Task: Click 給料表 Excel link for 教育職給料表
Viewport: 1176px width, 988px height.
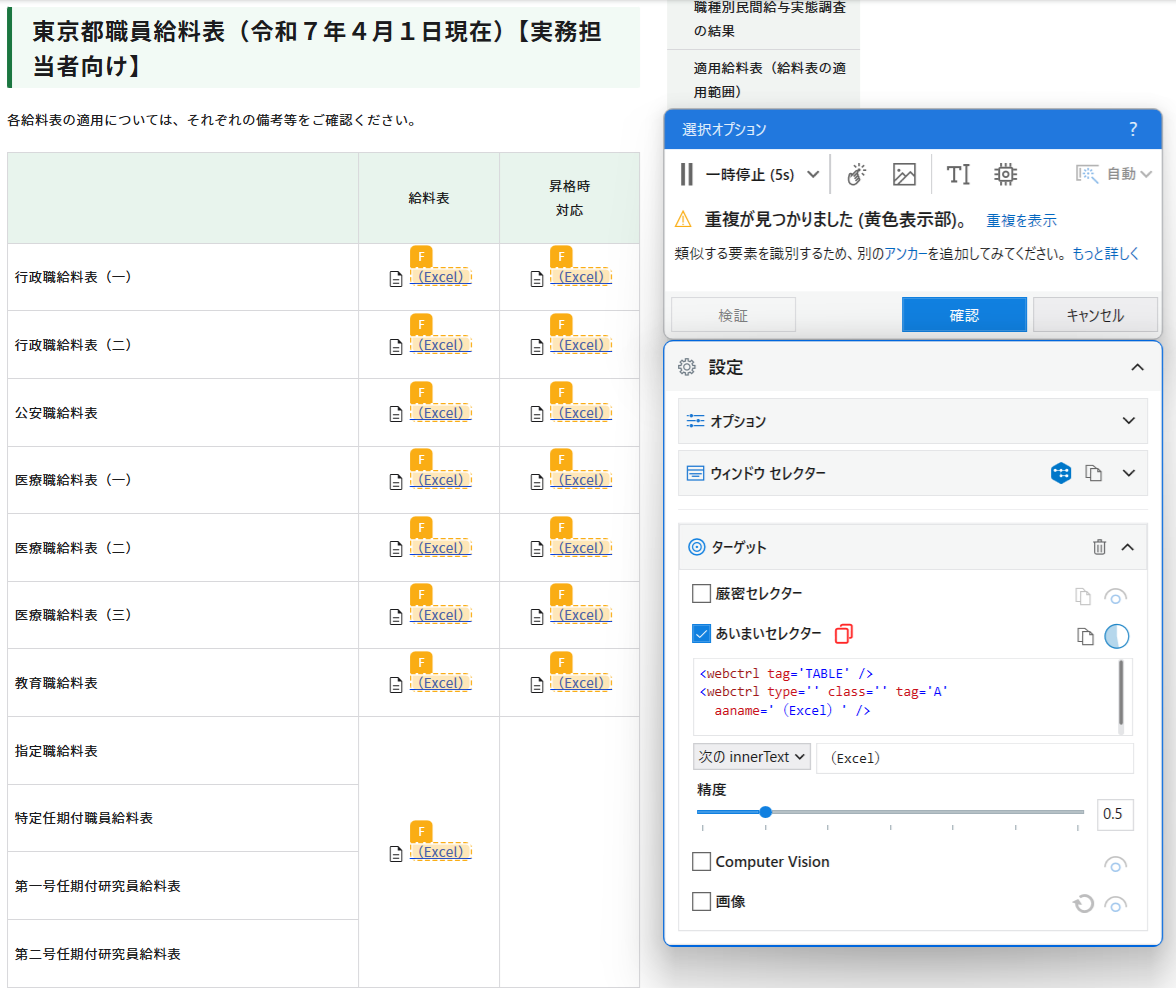Action: (441, 683)
